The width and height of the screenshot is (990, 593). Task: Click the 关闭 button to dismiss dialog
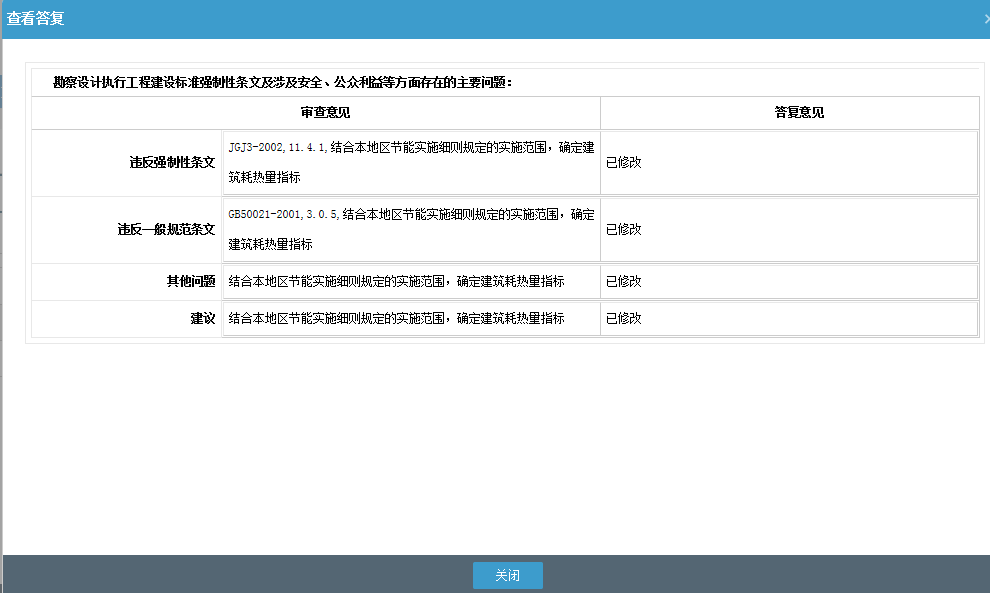pyautogui.click(x=507, y=575)
